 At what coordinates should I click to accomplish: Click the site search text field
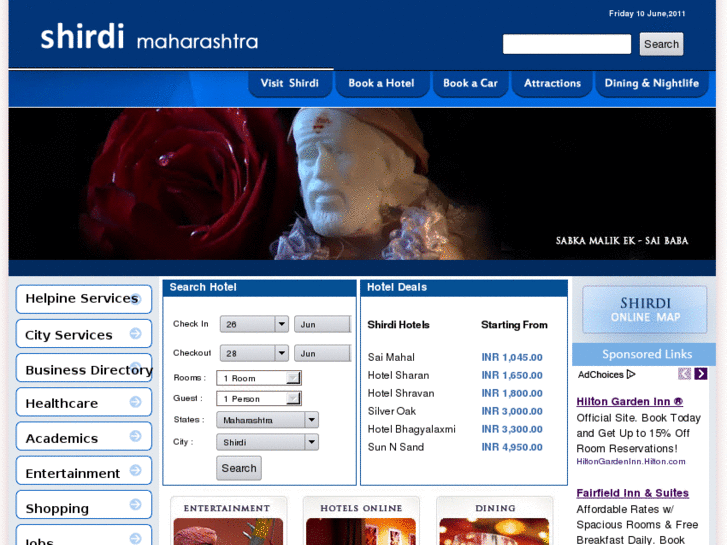[x=567, y=44]
